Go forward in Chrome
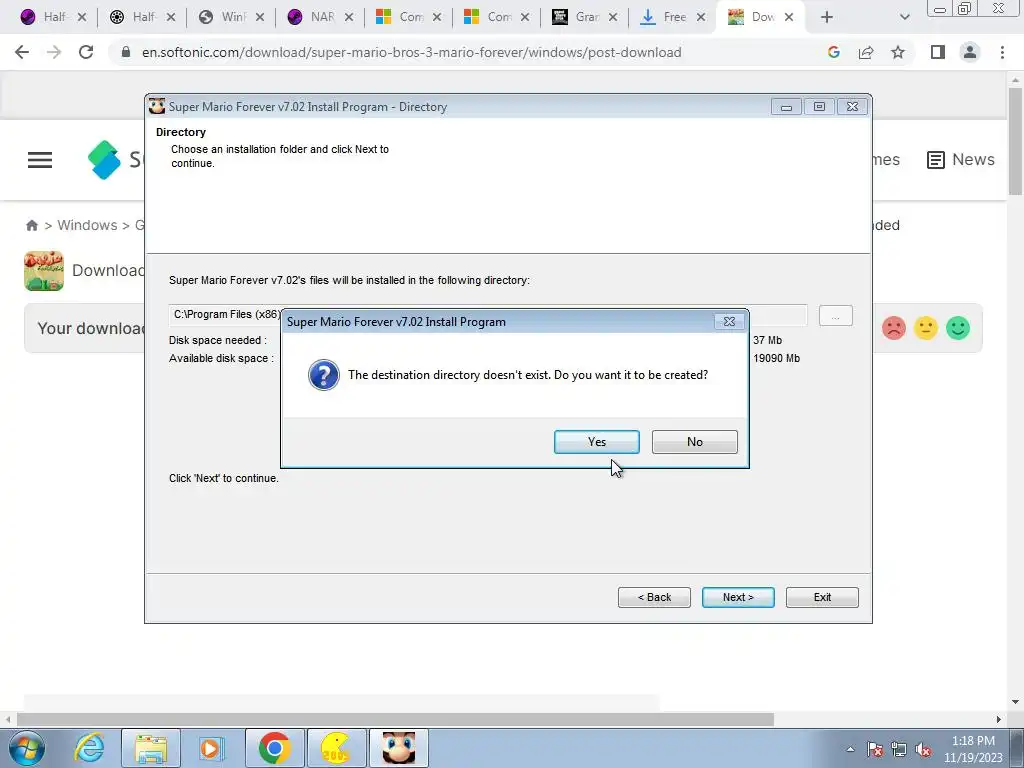The height and width of the screenshot is (768, 1024). point(54,52)
